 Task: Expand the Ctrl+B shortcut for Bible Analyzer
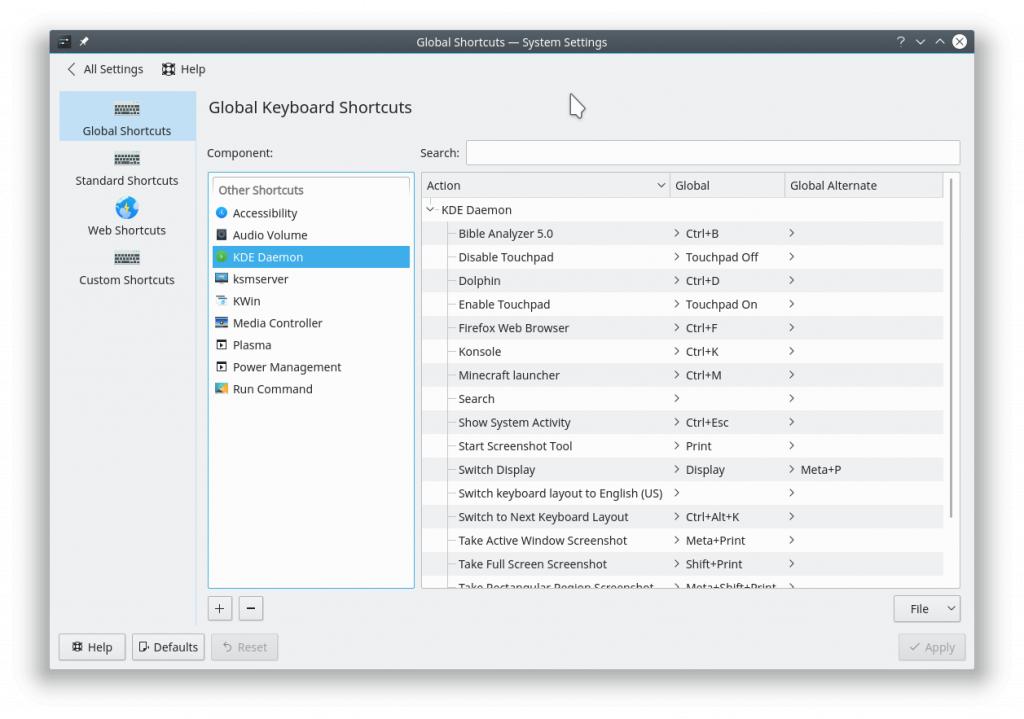pos(677,233)
